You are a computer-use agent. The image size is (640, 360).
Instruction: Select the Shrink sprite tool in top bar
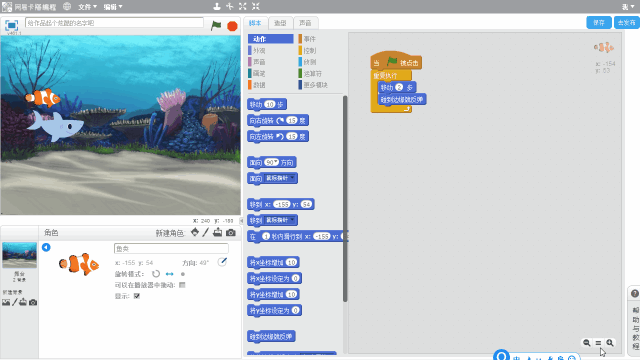point(256,6)
